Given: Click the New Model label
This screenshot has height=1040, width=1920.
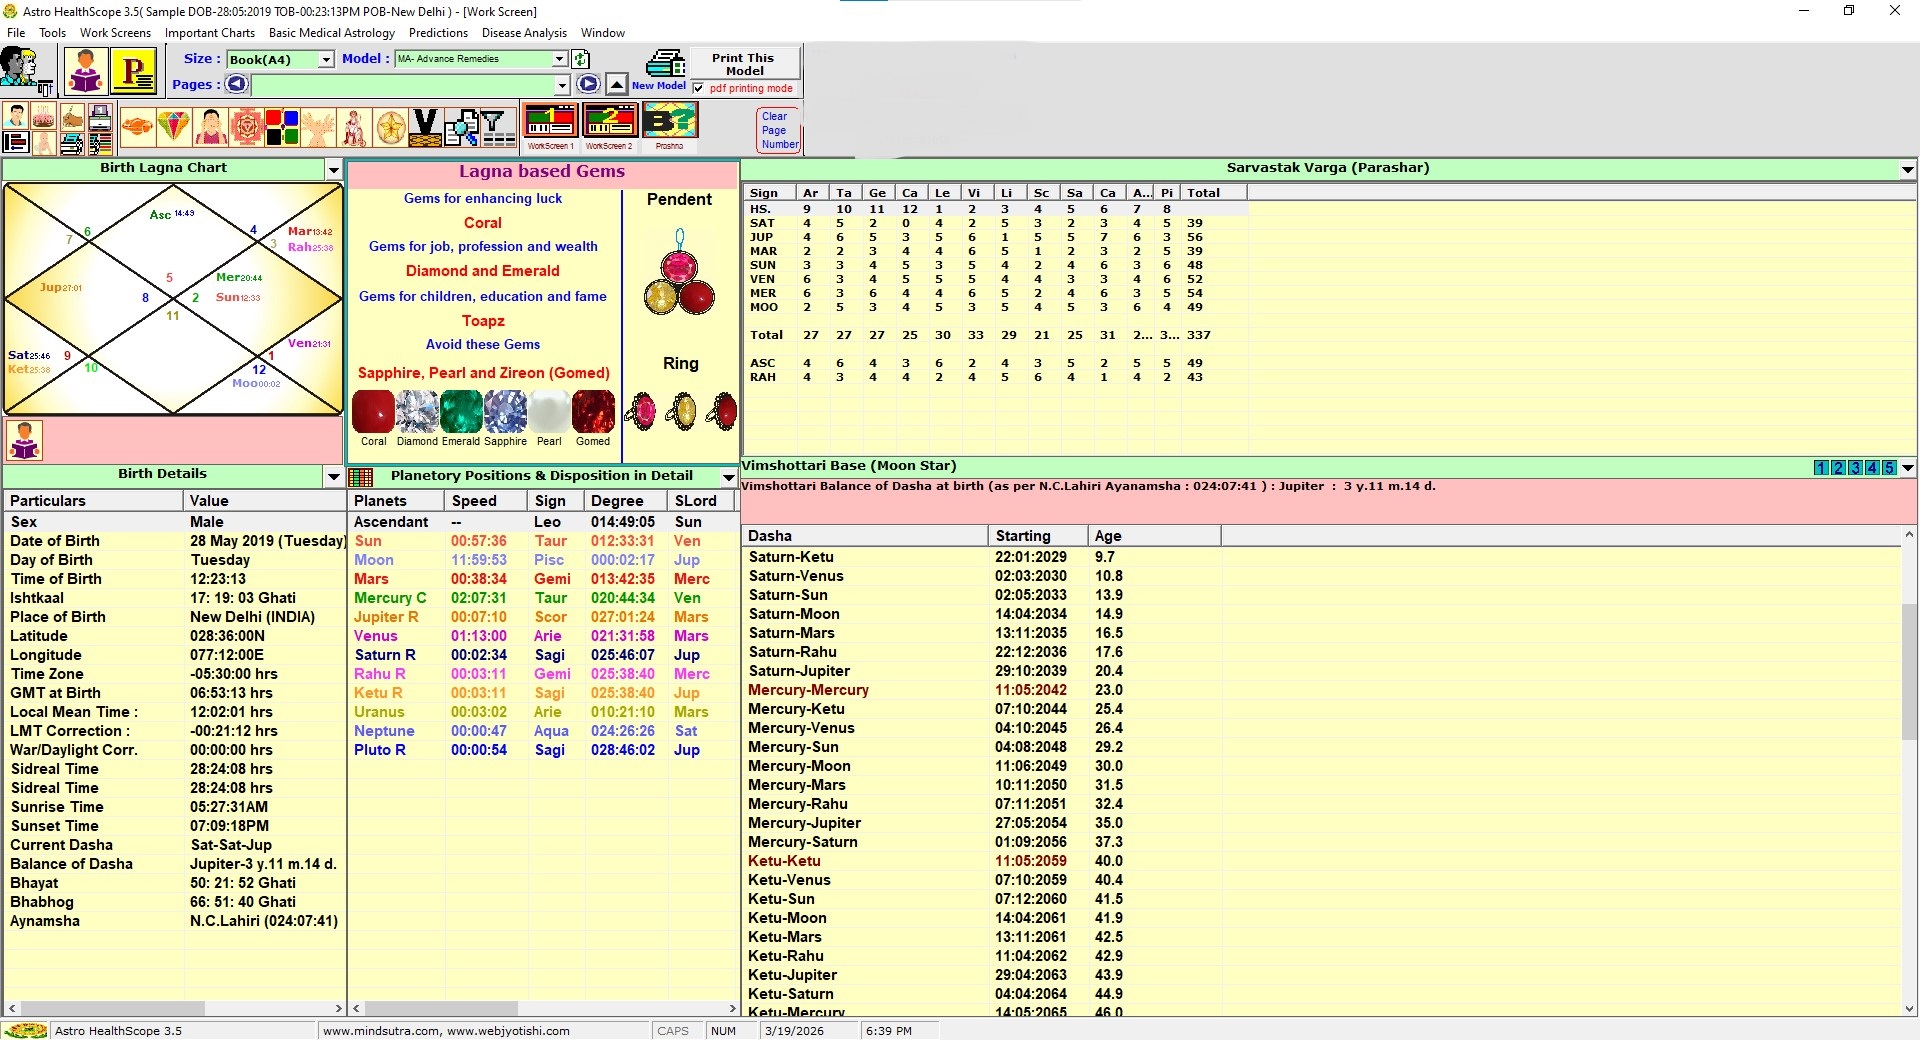Looking at the screenshot, I should pos(658,86).
